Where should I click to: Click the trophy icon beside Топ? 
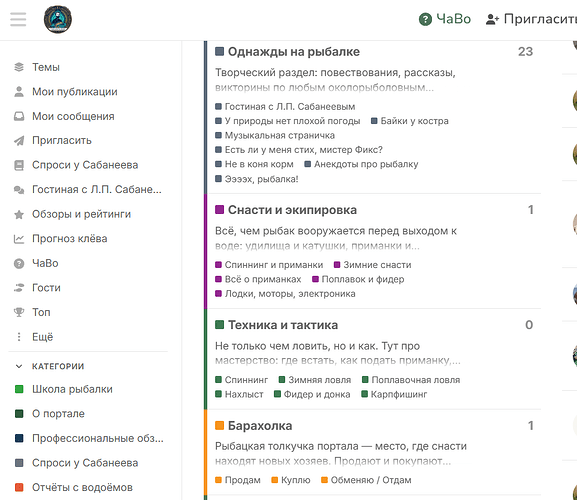(19, 312)
